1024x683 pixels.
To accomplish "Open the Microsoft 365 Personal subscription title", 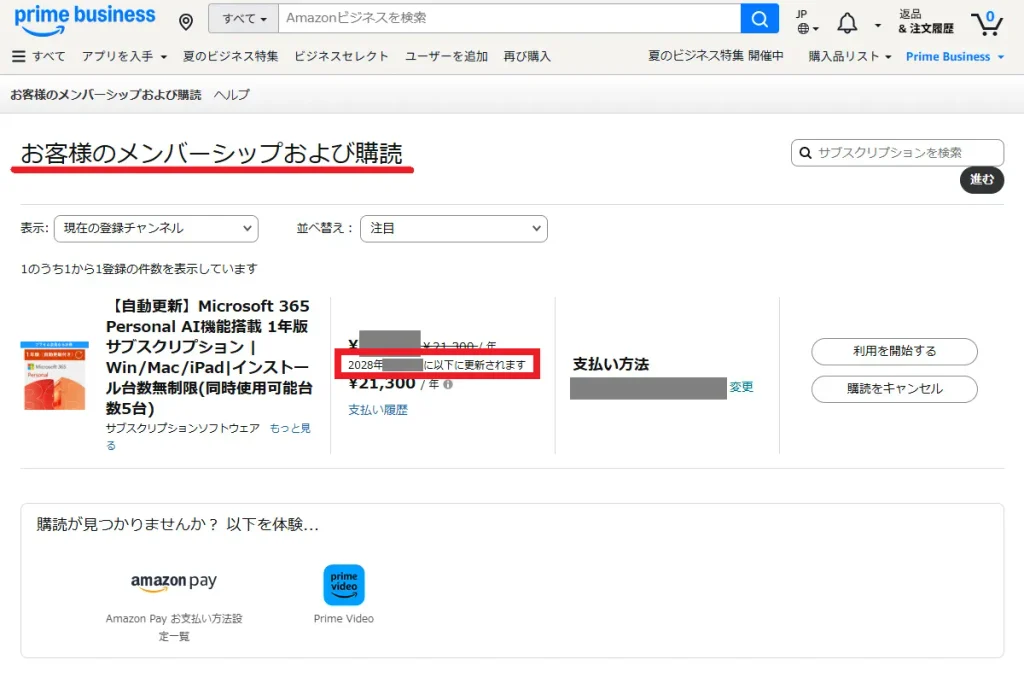I will click(209, 357).
